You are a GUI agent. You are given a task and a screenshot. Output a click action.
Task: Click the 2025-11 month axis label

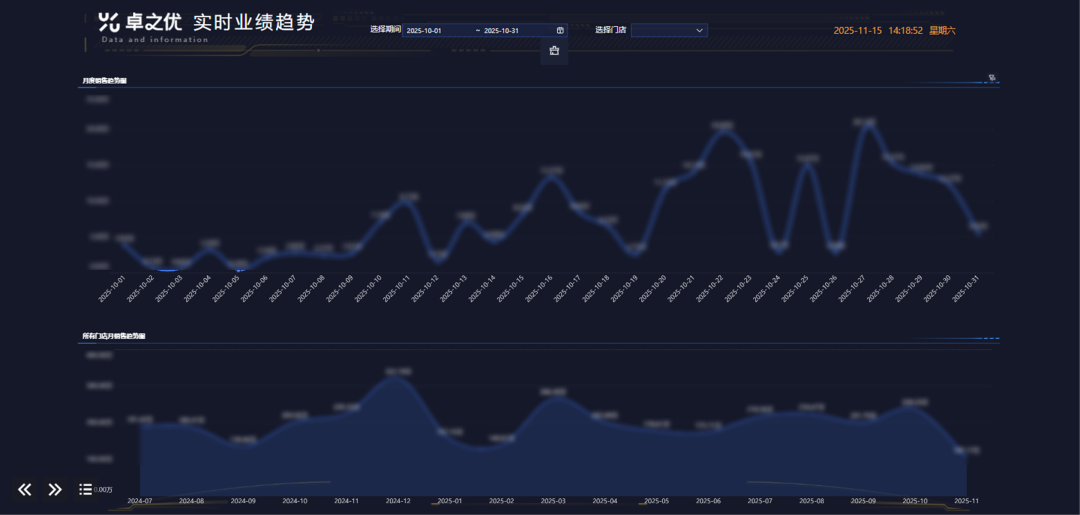point(966,500)
